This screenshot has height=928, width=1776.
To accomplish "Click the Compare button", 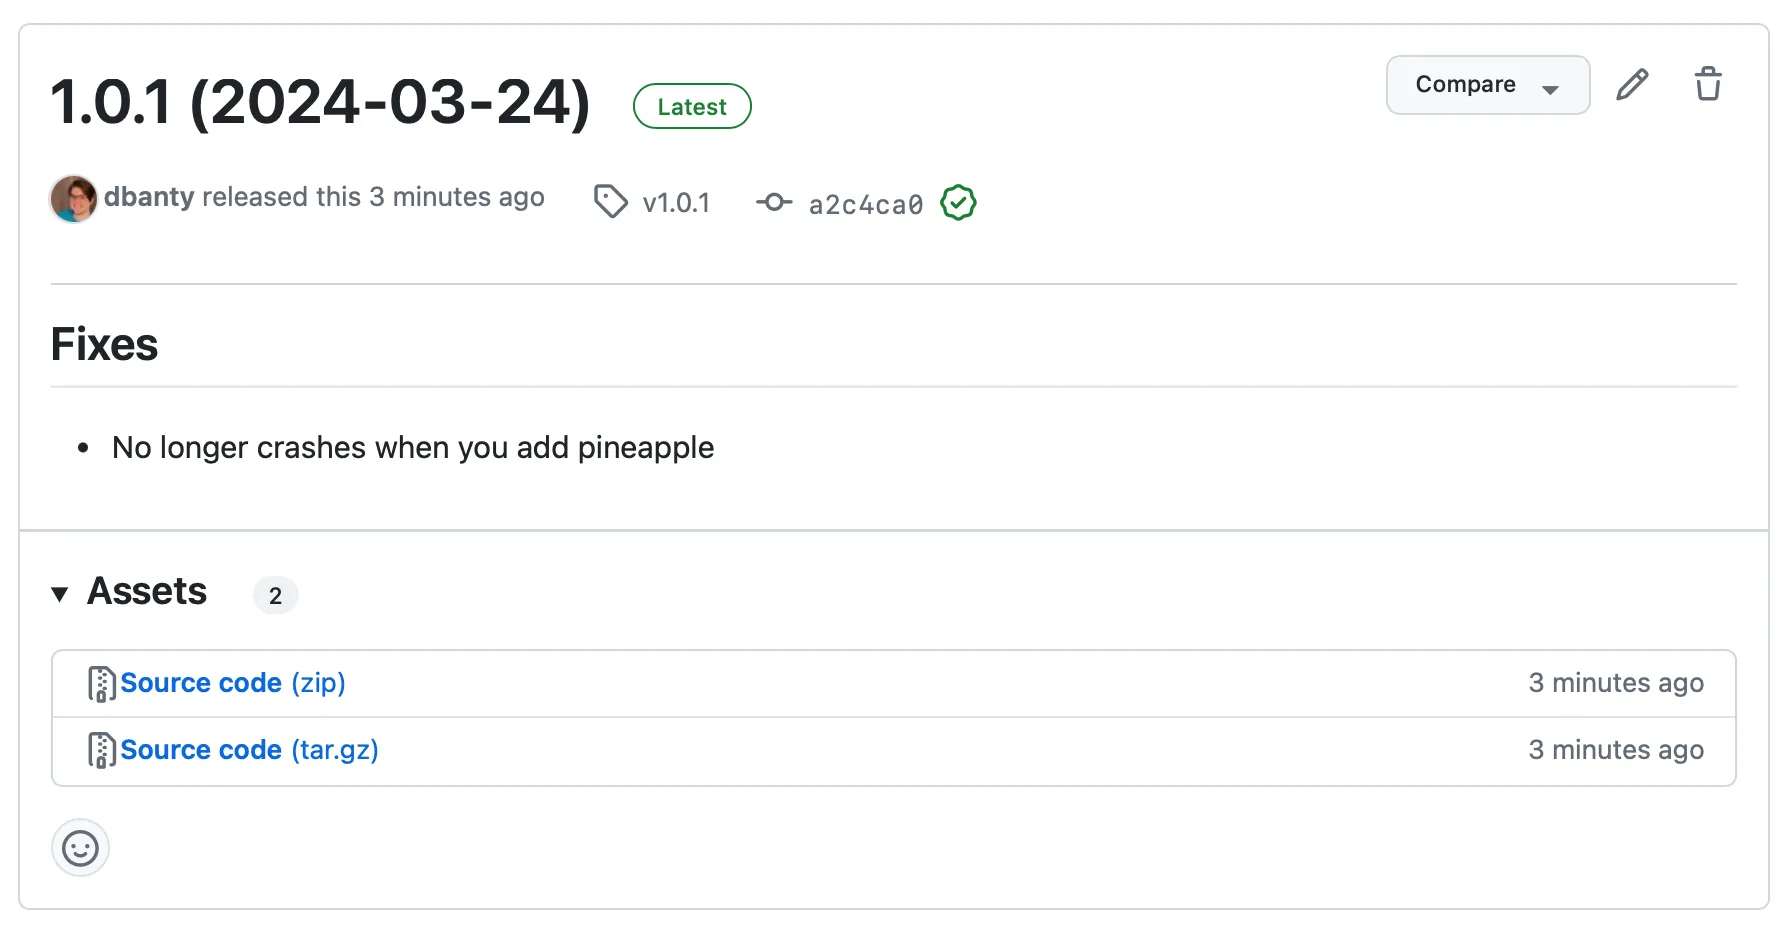I will (x=1466, y=85).
